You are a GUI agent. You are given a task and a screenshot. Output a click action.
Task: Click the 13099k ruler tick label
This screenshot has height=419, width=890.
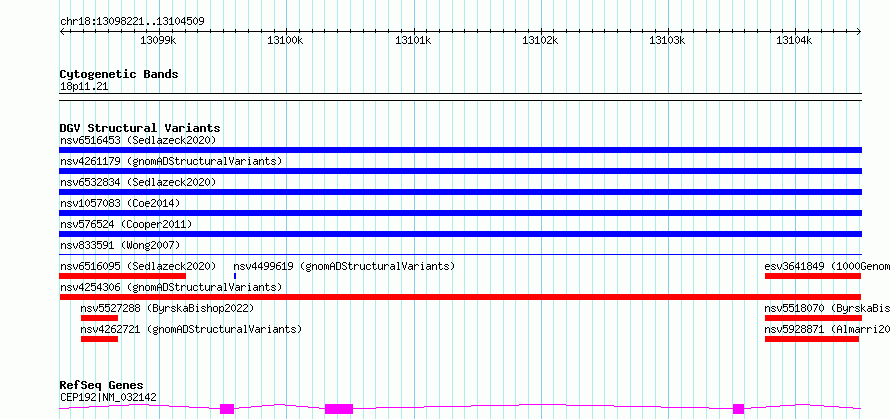tap(158, 41)
